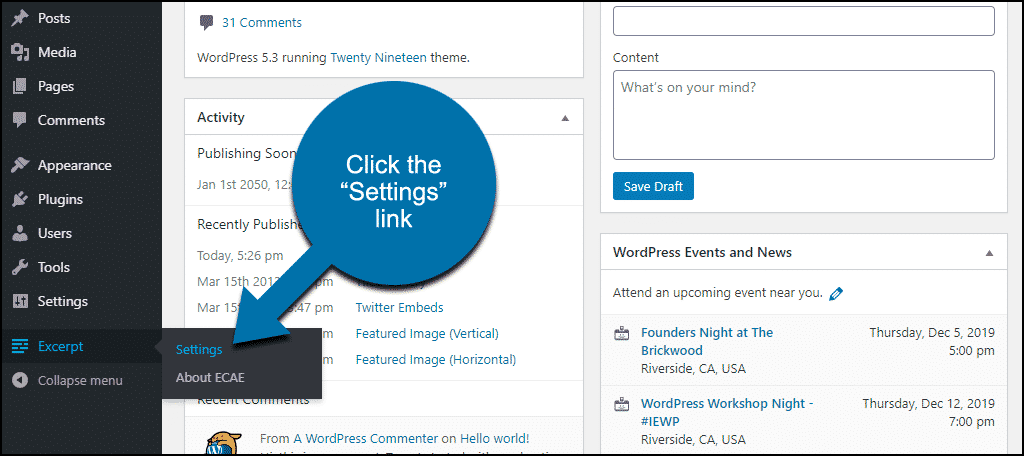This screenshot has width=1024, height=456.
Task: Click Collapse menu label
Action: tap(80, 380)
